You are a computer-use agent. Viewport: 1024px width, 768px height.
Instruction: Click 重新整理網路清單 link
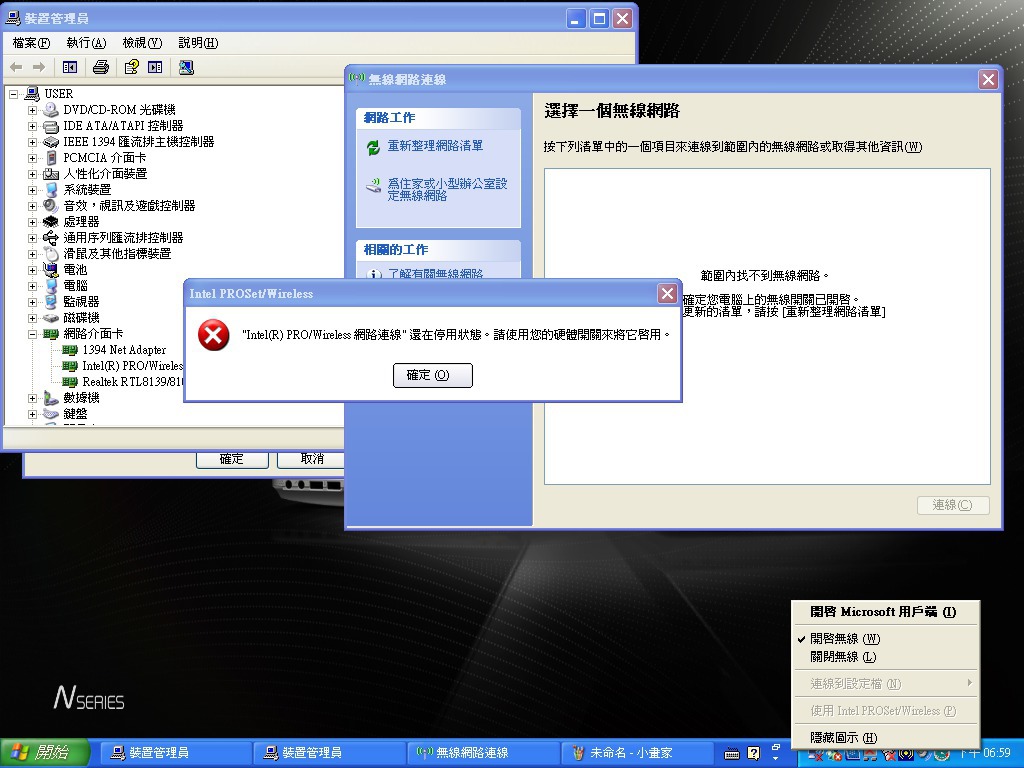[x=435, y=146]
